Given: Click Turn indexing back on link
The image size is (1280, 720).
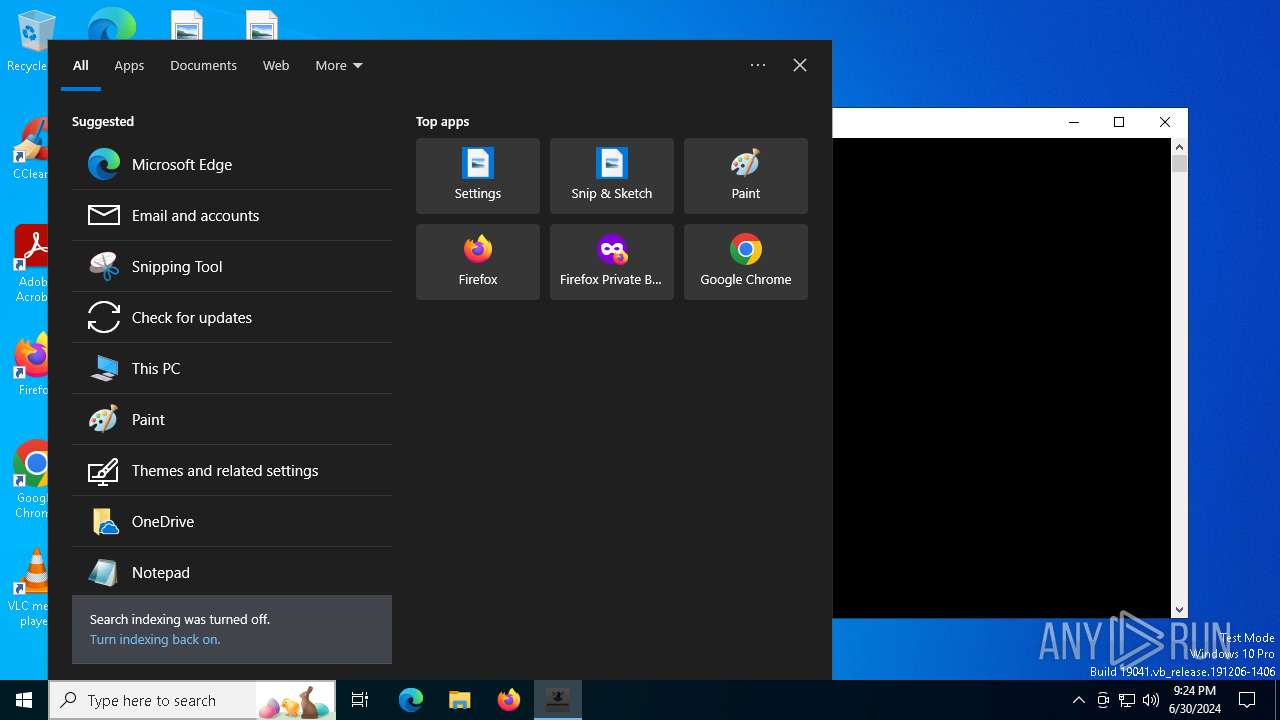Looking at the screenshot, I should tap(155, 640).
